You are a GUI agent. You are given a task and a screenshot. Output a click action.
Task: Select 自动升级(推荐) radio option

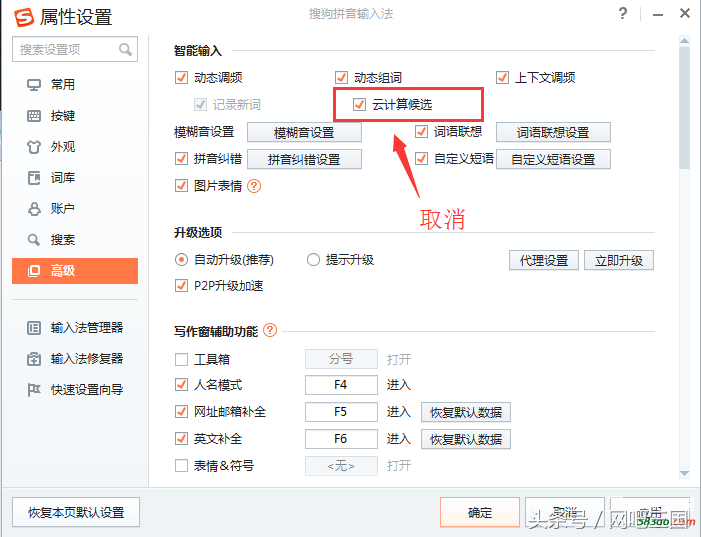[x=181, y=259]
